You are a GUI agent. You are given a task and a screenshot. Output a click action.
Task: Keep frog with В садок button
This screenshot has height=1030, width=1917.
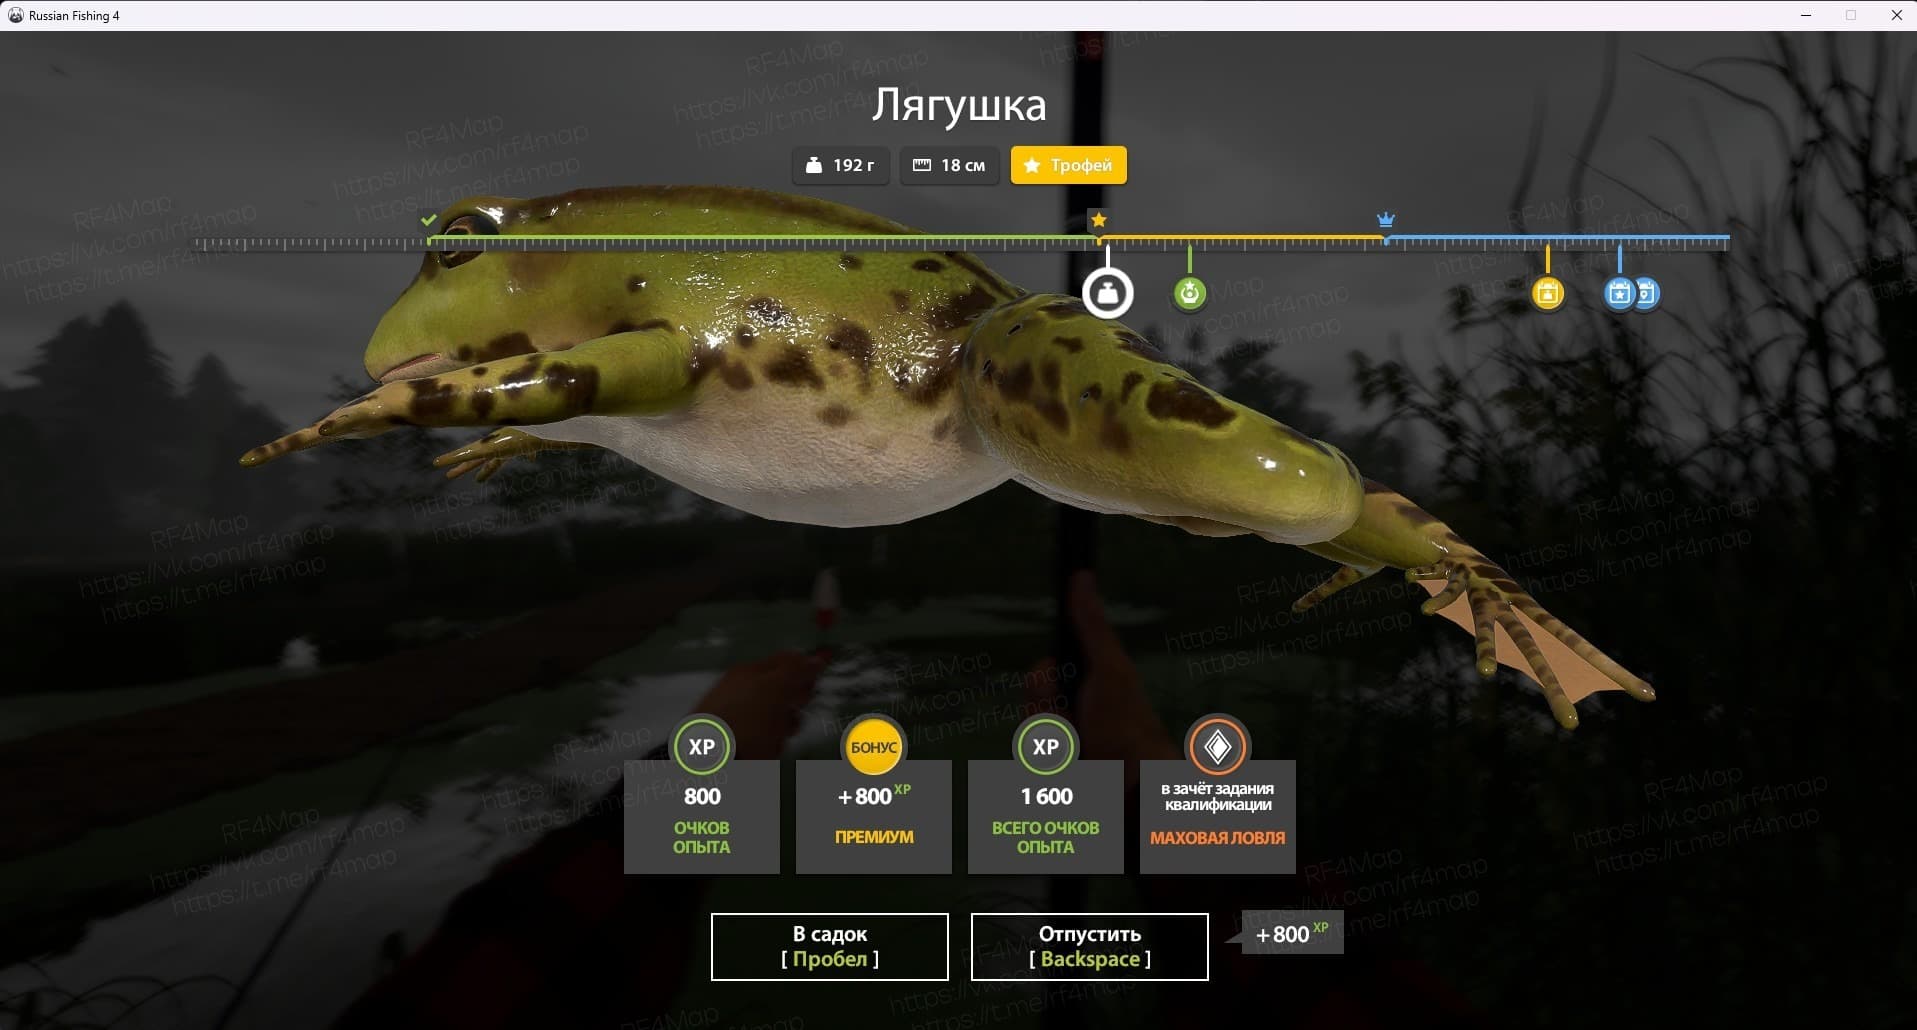click(x=829, y=946)
